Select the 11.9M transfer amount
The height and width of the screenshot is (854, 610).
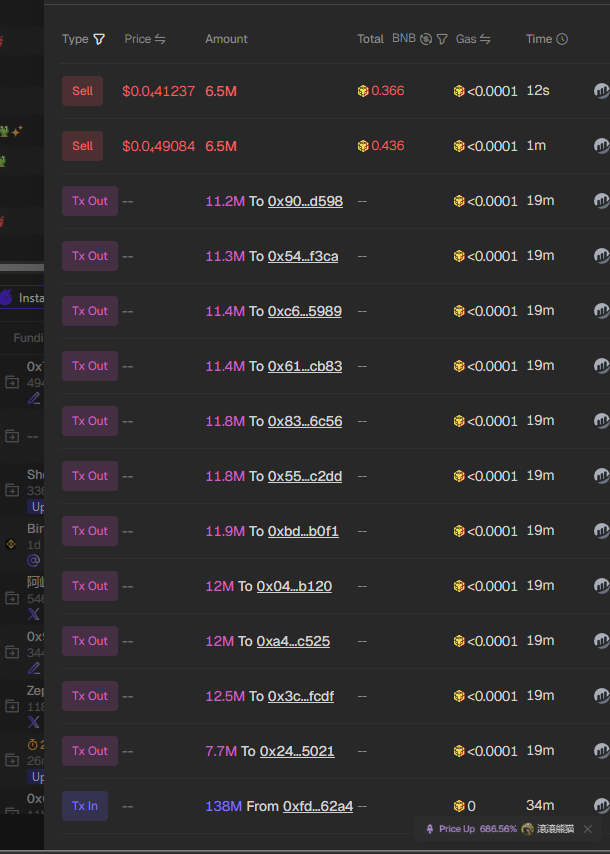[x=225, y=531]
